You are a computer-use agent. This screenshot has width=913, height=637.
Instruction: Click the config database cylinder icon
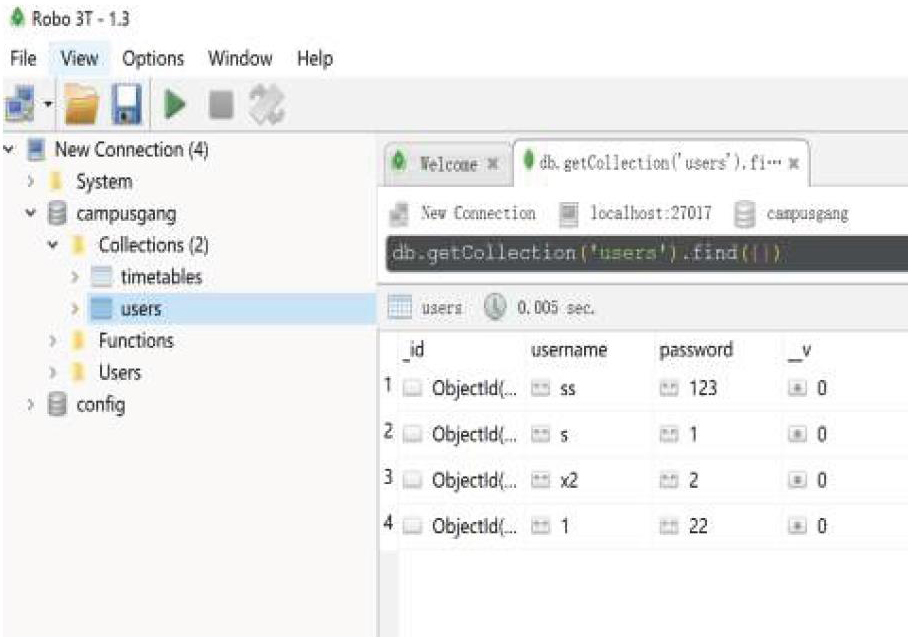57,404
